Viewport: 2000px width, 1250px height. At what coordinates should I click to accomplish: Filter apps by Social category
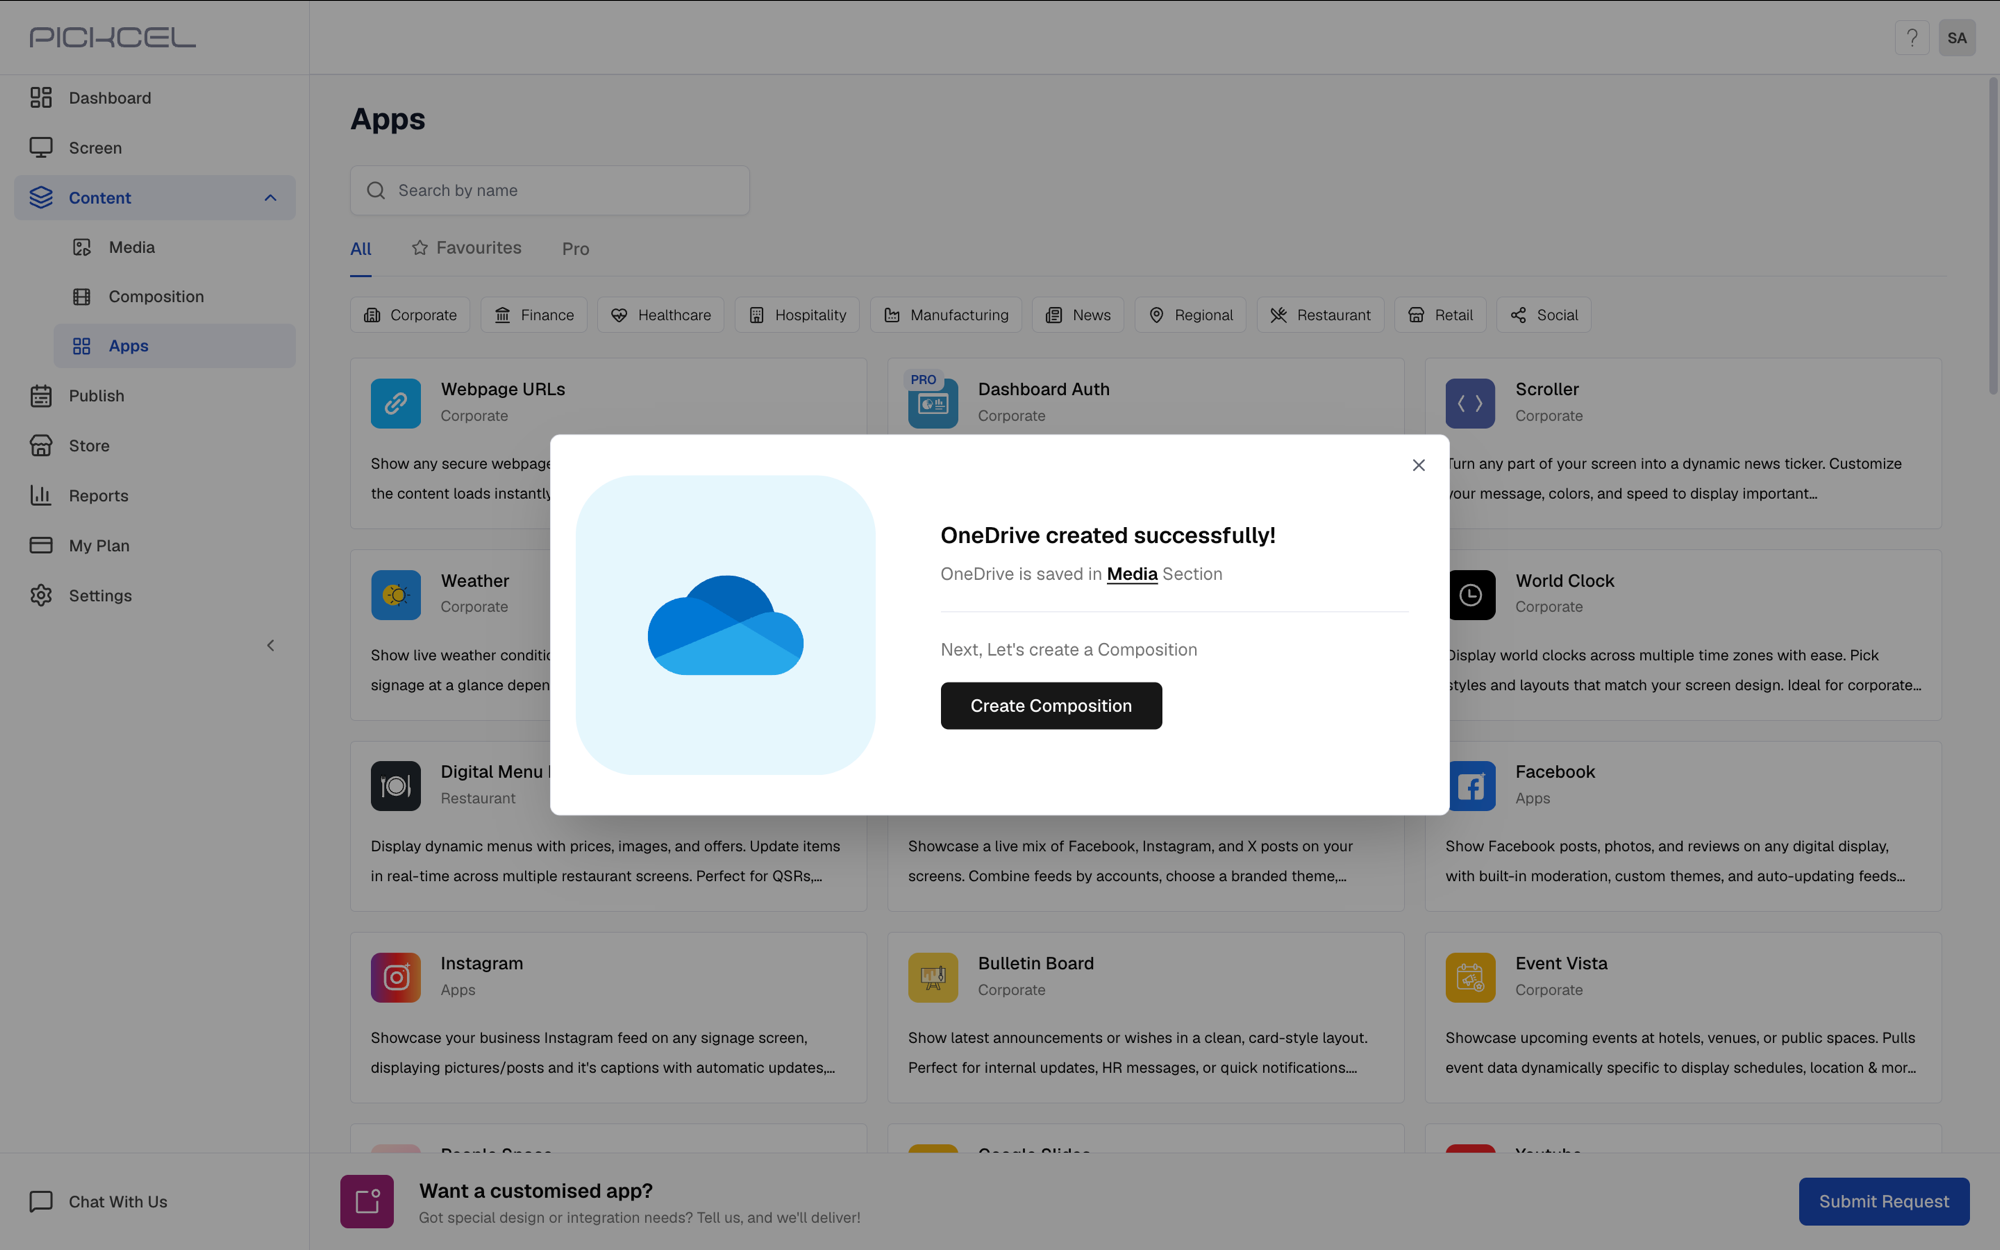point(1544,315)
